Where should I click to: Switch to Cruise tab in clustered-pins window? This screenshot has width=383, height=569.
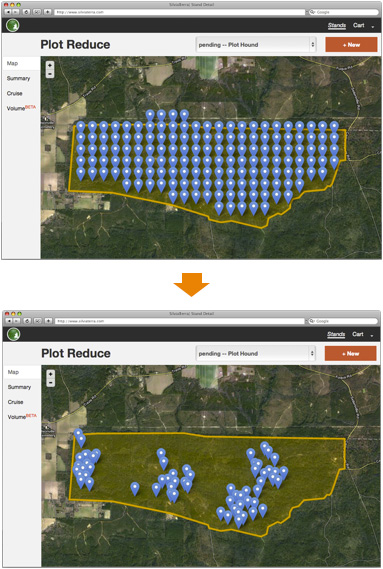click(x=15, y=402)
